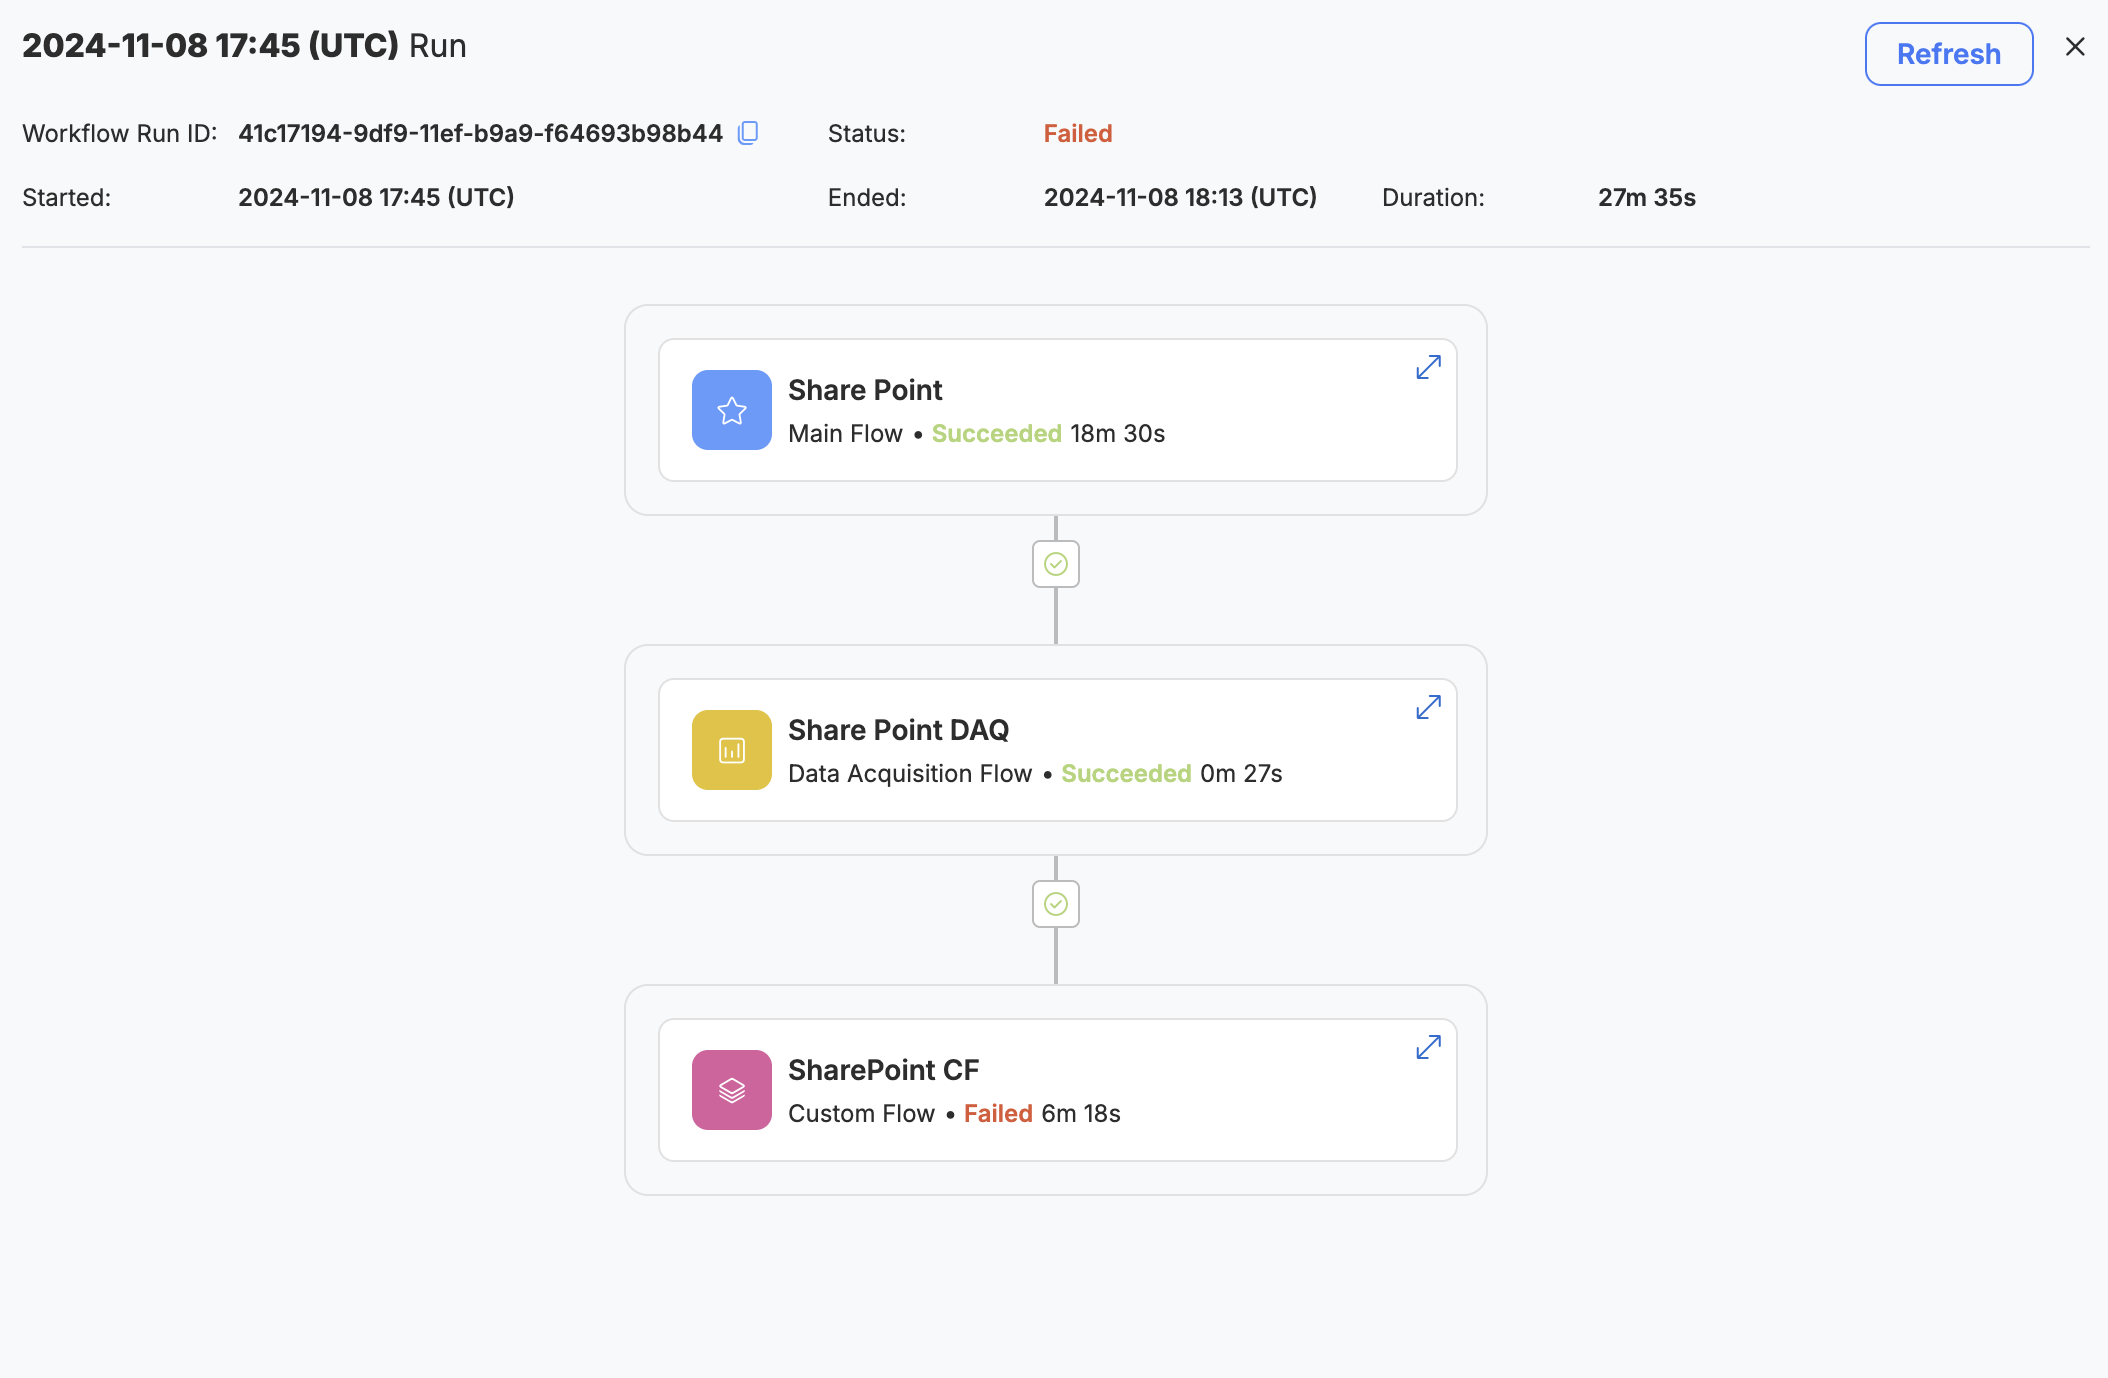Click the Started time value
2108x1378 pixels.
[x=376, y=197]
